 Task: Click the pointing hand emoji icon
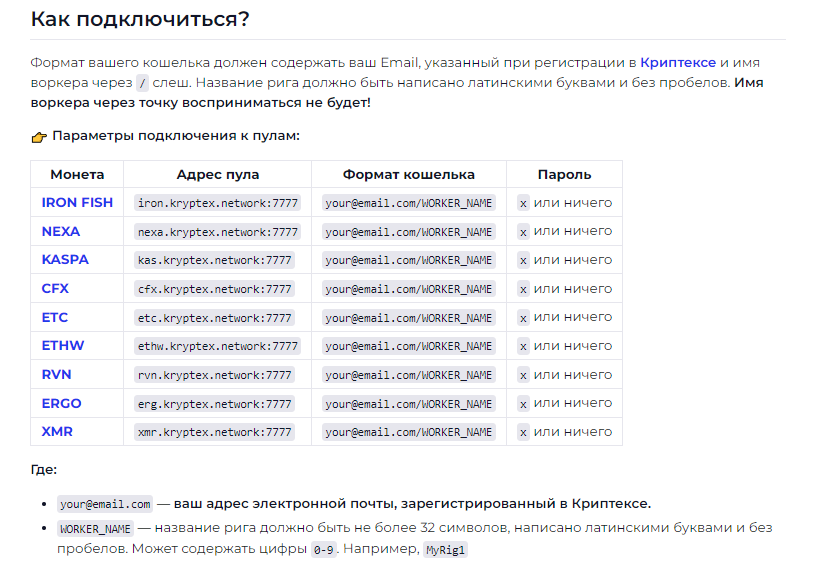[39, 137]
